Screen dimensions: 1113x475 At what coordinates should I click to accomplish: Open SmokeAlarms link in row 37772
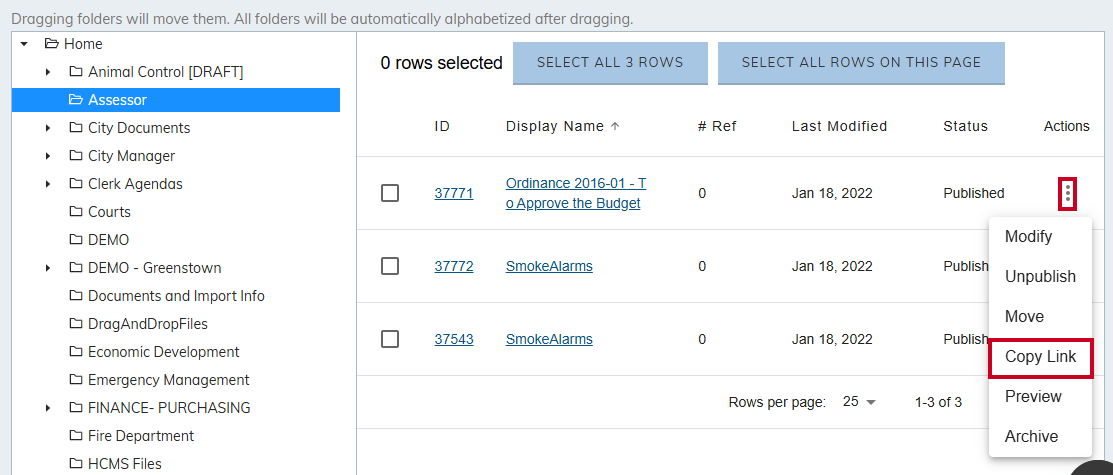click(549, 266)
